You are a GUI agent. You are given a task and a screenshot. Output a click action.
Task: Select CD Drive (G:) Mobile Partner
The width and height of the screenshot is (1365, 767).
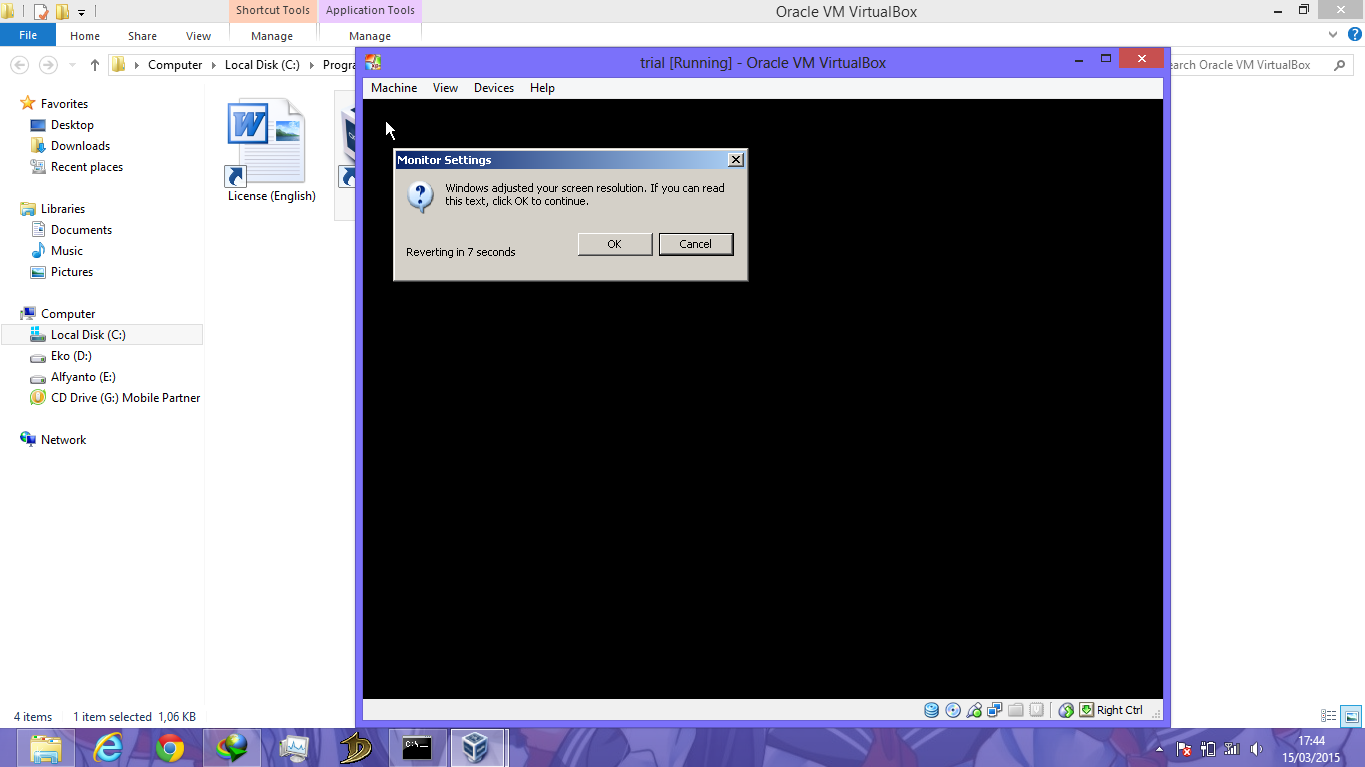pos(125,398)
